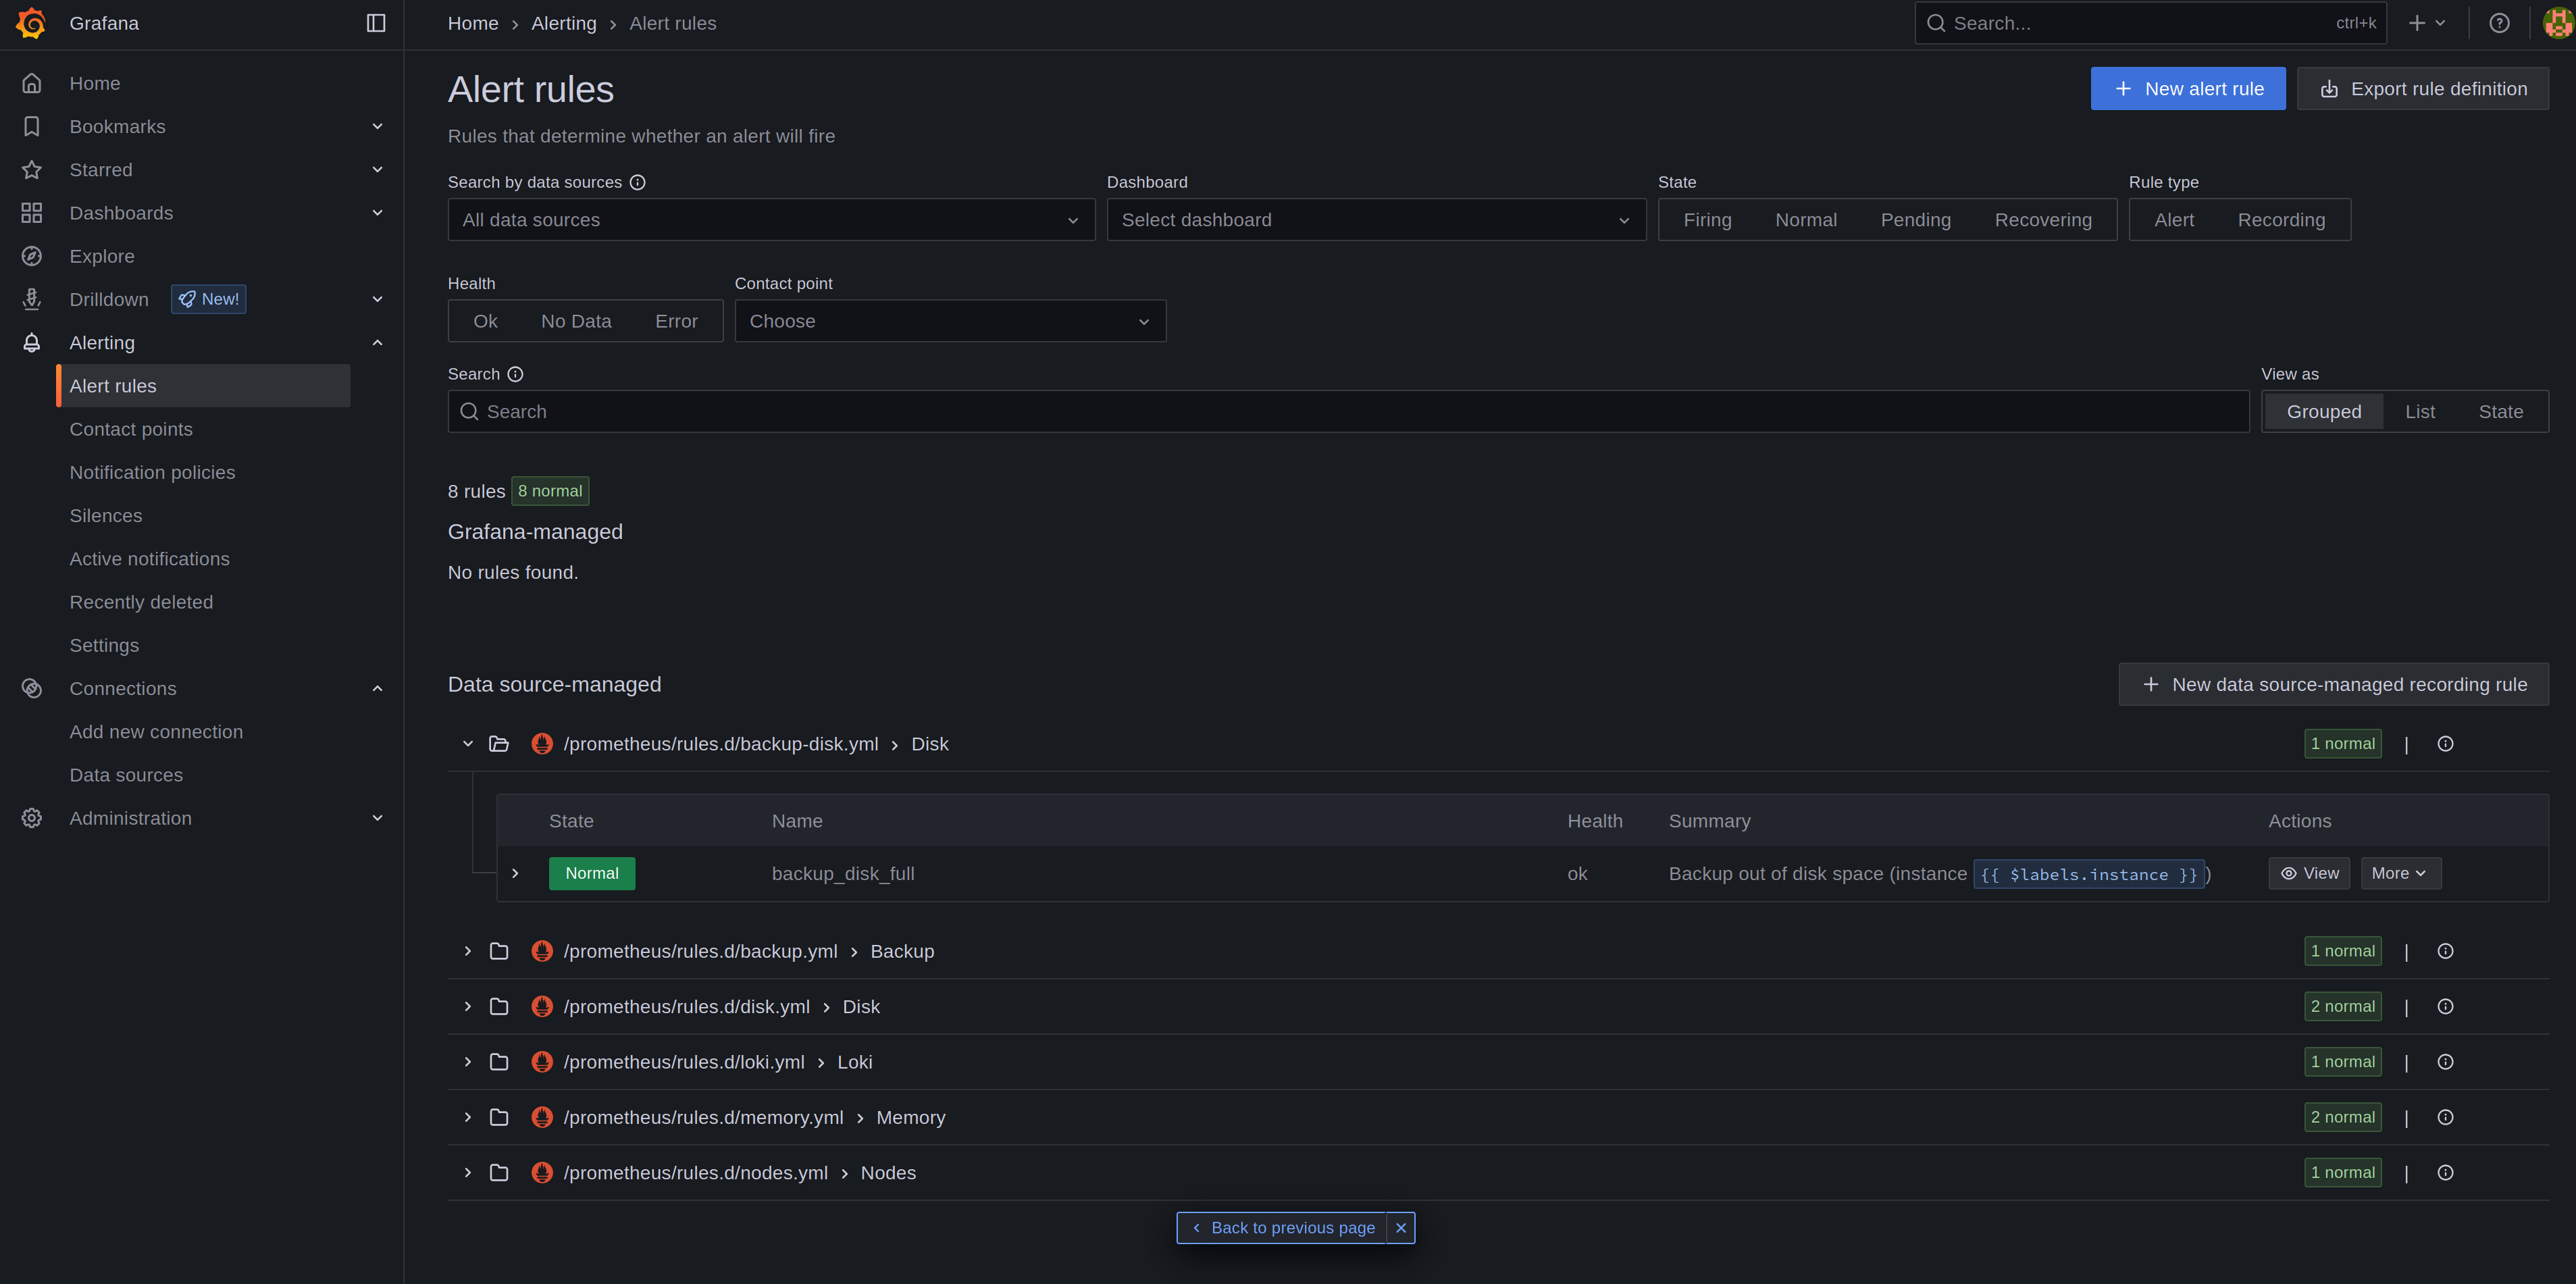
Task: Click the Search field info icon
Action: click(515, 374)
